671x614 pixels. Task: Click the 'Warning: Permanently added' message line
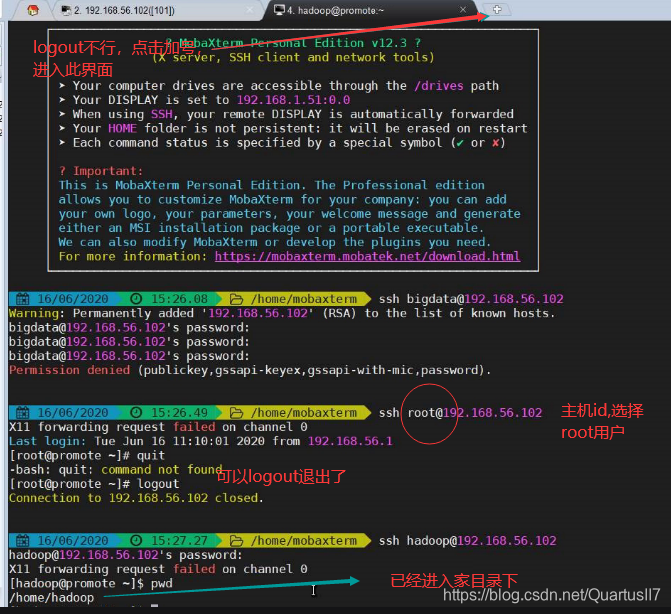pyautogui.click(x=282, y=313)
